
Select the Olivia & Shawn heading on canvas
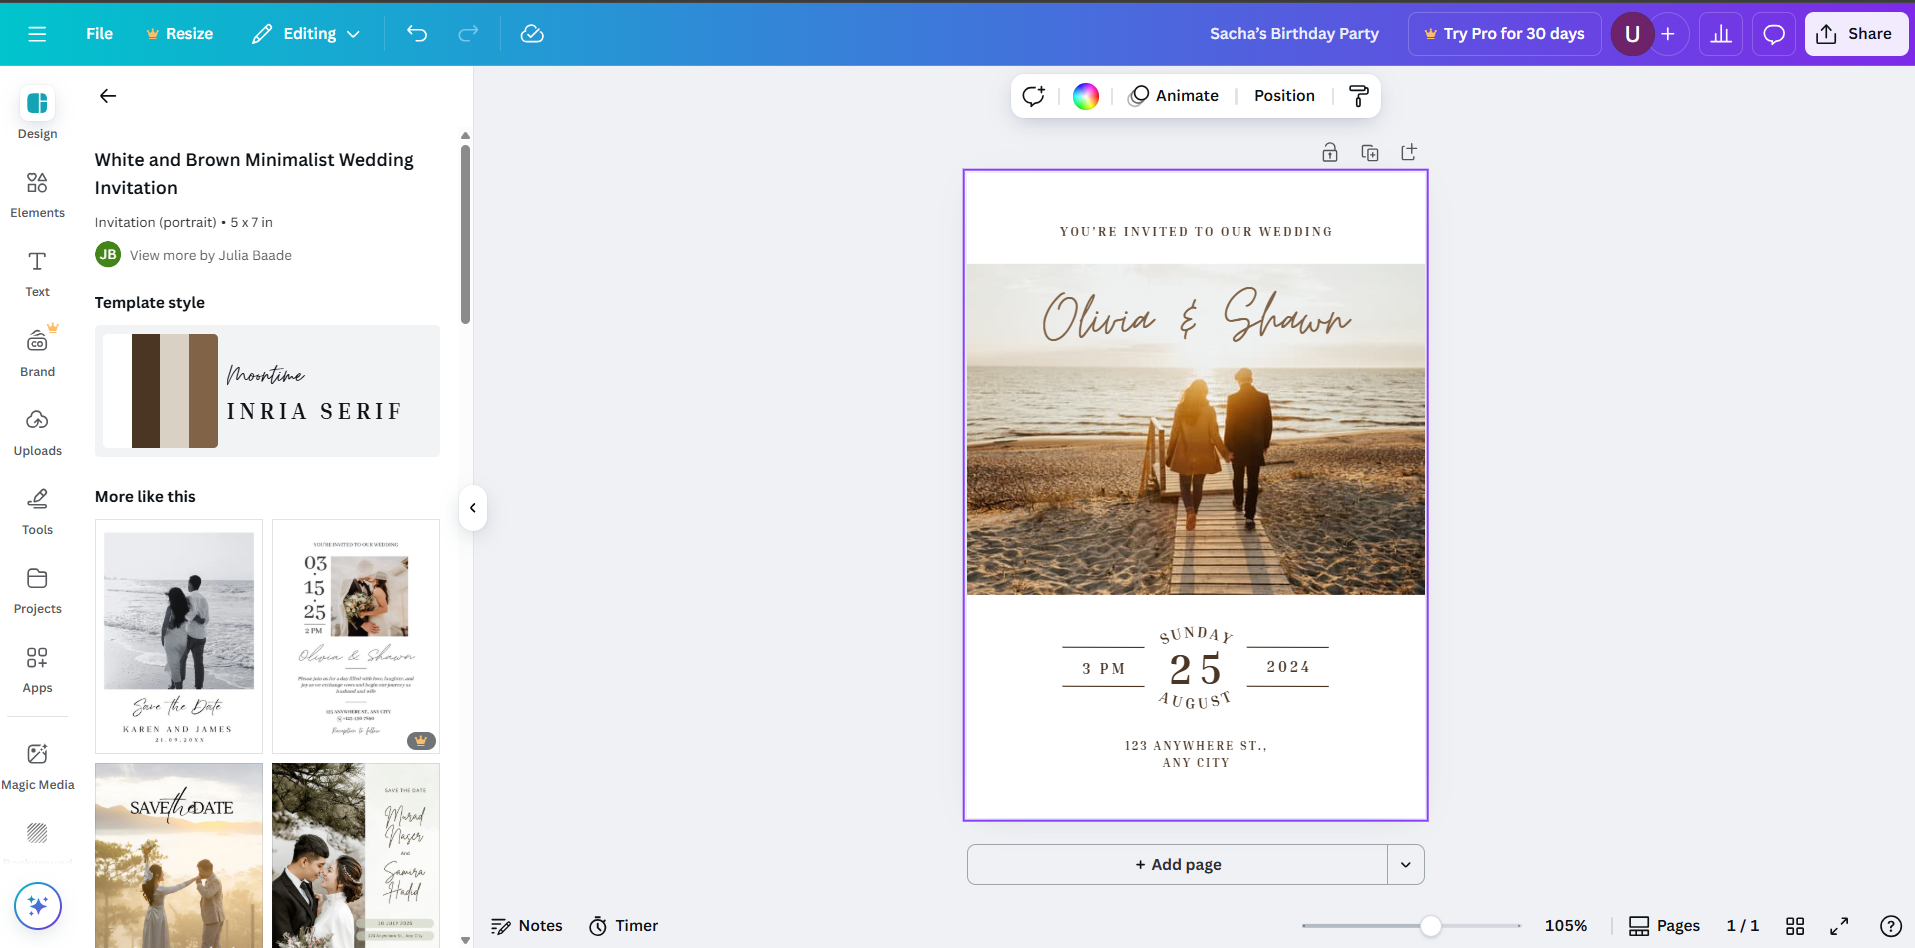[1196, 316]
